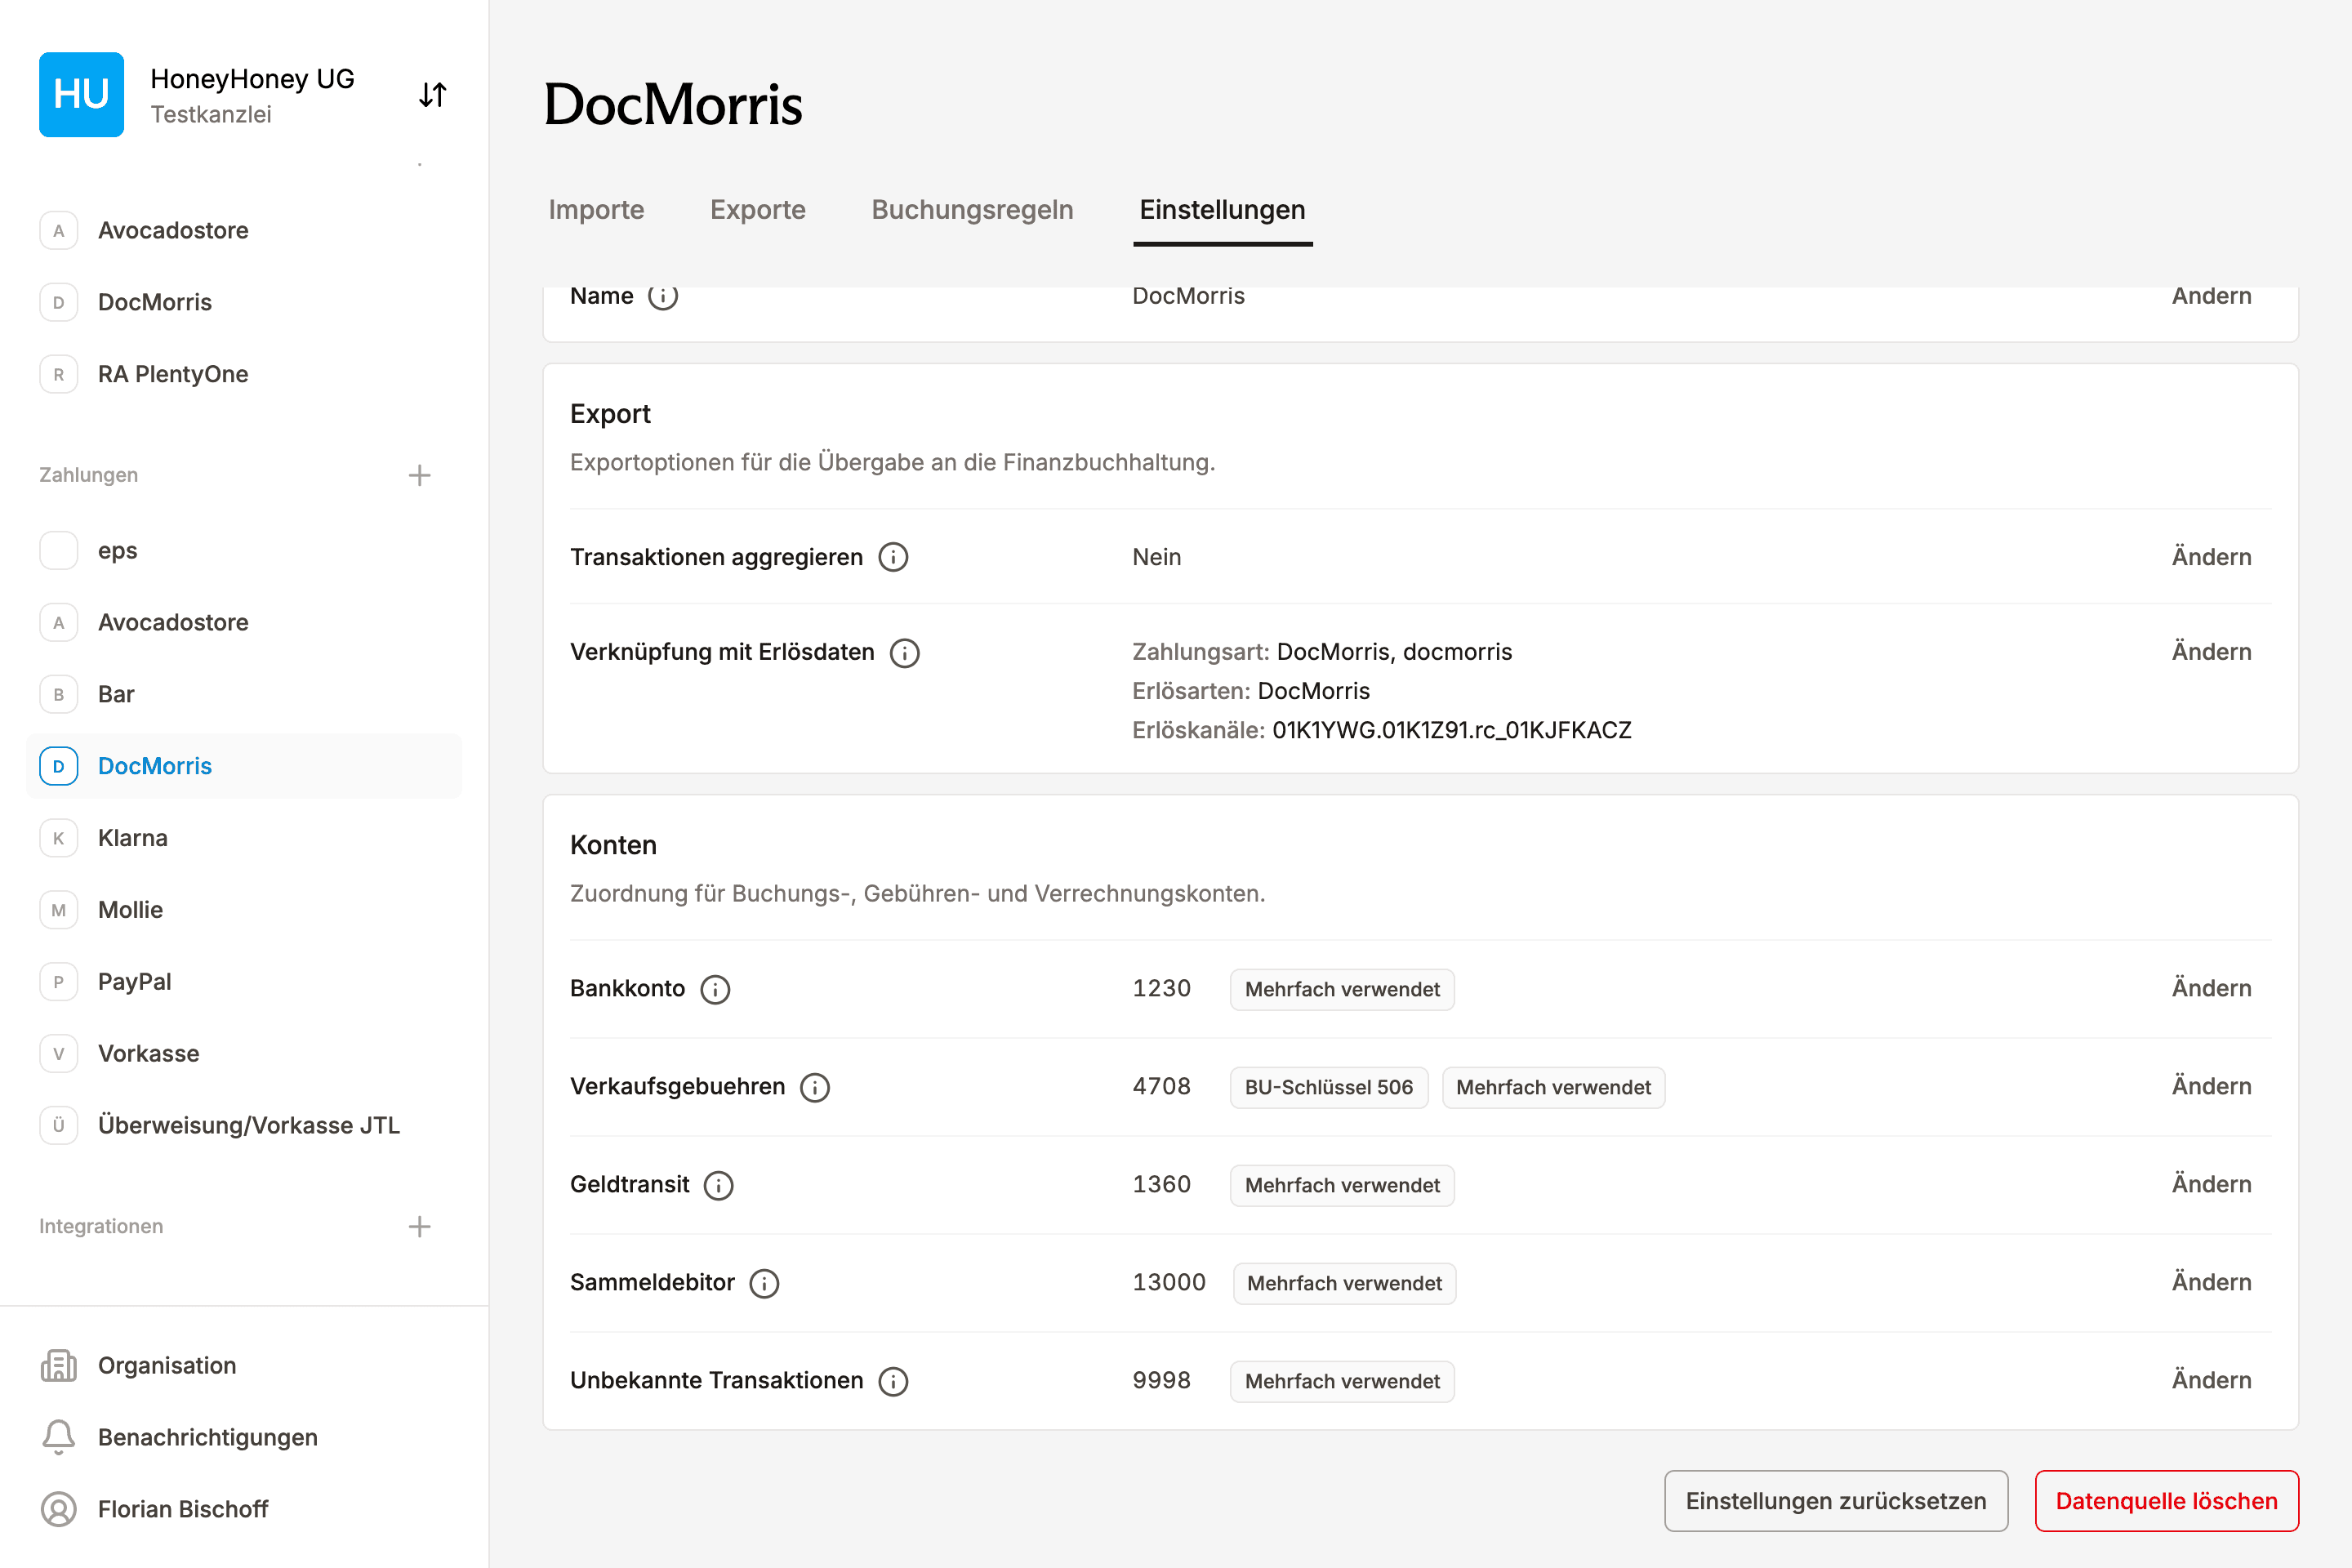Image resolution: width=2352 pixels, height=1568 pixels.
Task: Click info icon next to Name
Action: coord(663,296)
